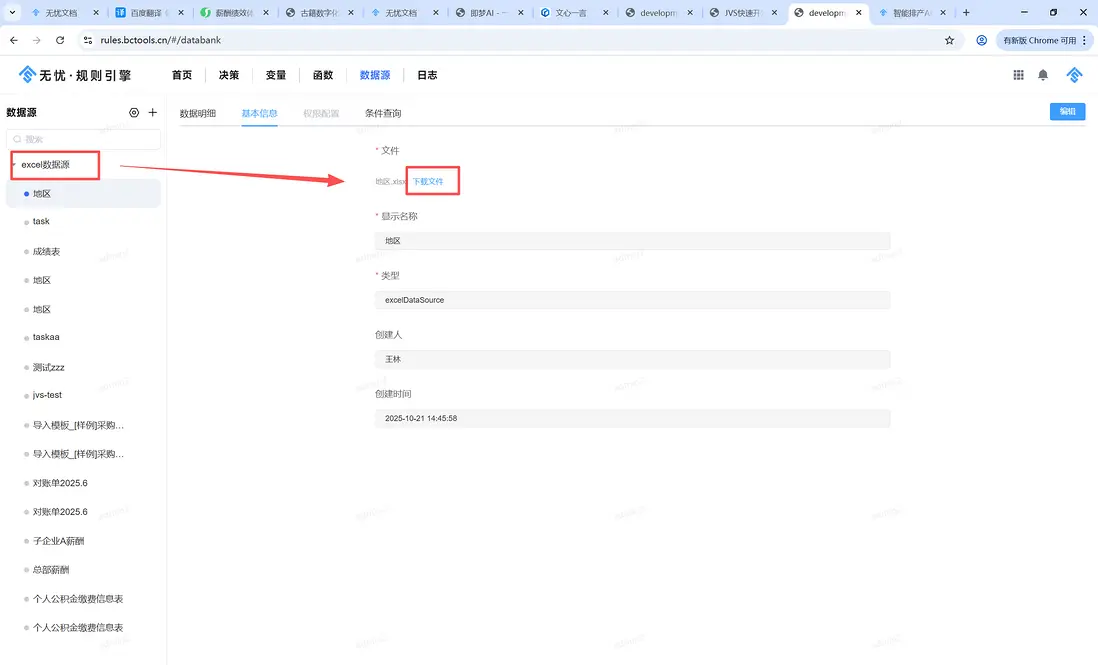The width and height of the screenshot is (1098, 665).
Task: Open the grid app launcher icon
Action: tap(1018, 74)
